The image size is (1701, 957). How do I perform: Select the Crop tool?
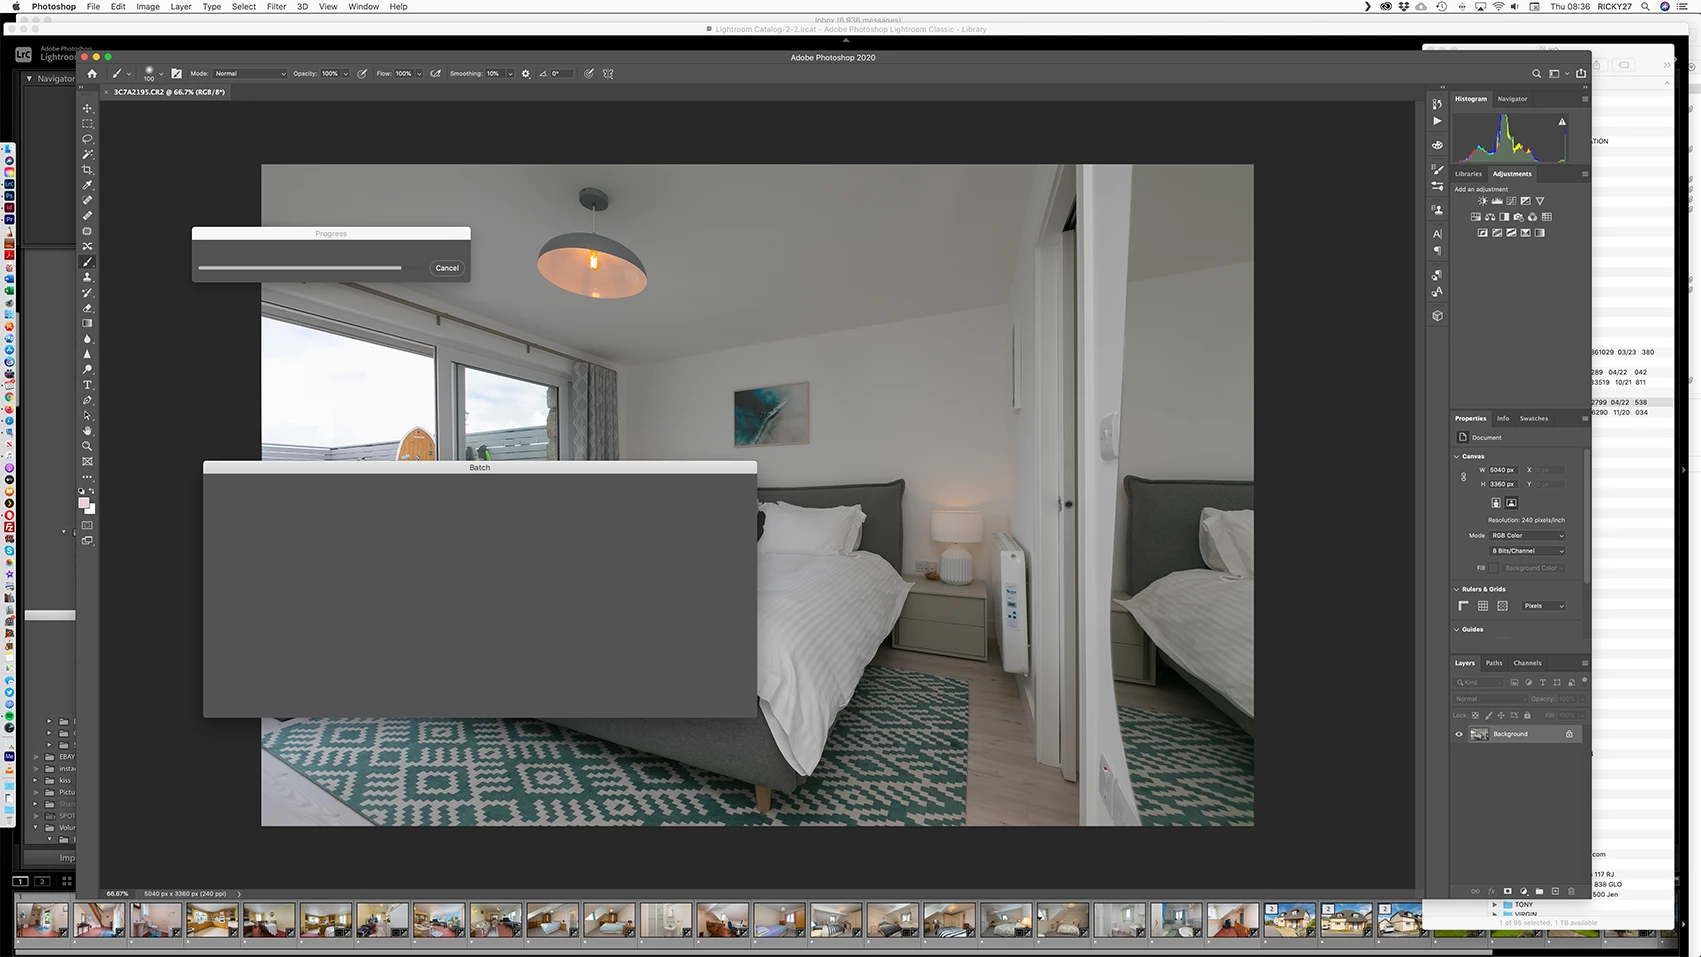click(87, 170)
